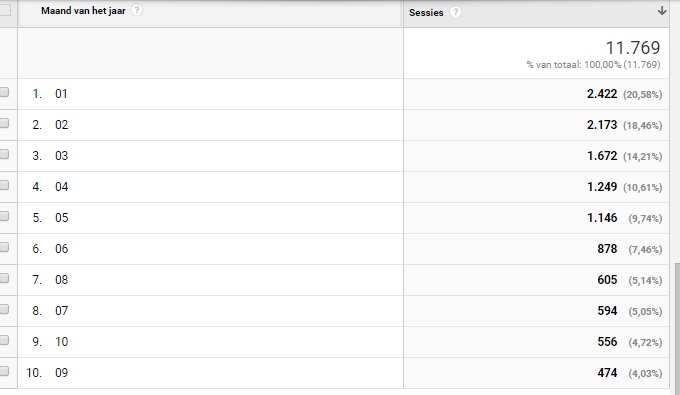Viewport: 680px width, 395px height.
Task: Click month value 01 in the first row
Action: tap(61, 94)
